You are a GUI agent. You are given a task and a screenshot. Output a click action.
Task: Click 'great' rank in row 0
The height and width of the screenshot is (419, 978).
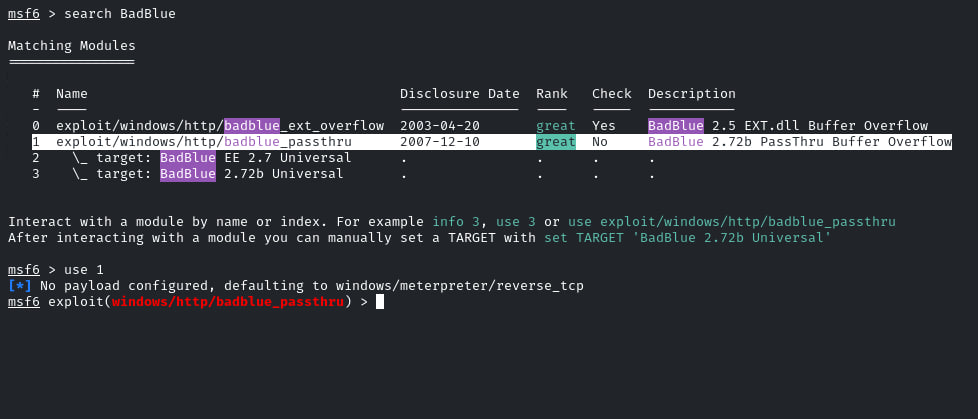click(x=556, y=126)
